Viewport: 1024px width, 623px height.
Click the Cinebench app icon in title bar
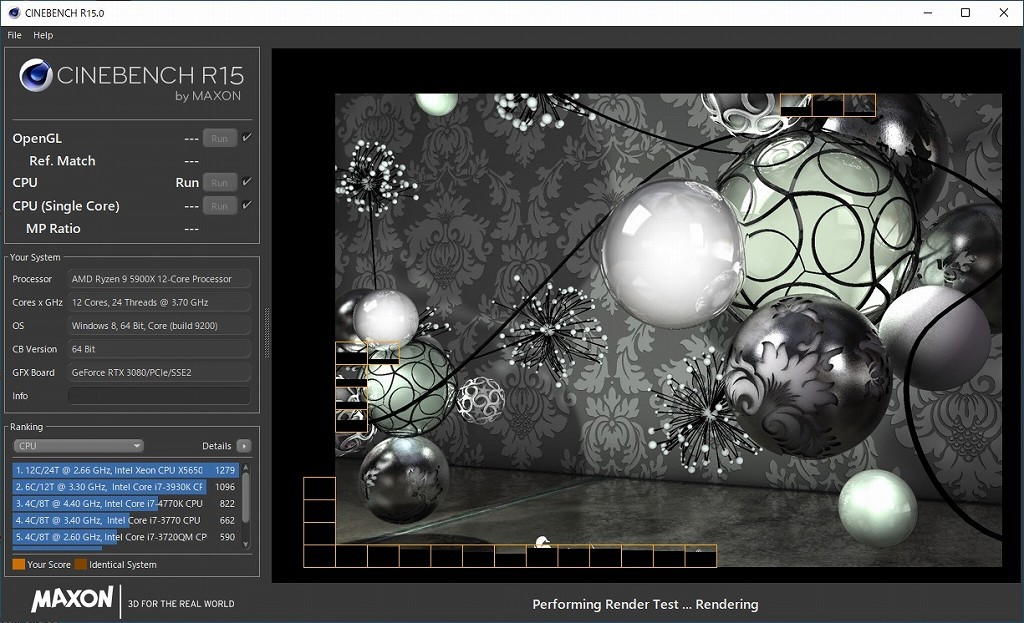coord(12,13)
